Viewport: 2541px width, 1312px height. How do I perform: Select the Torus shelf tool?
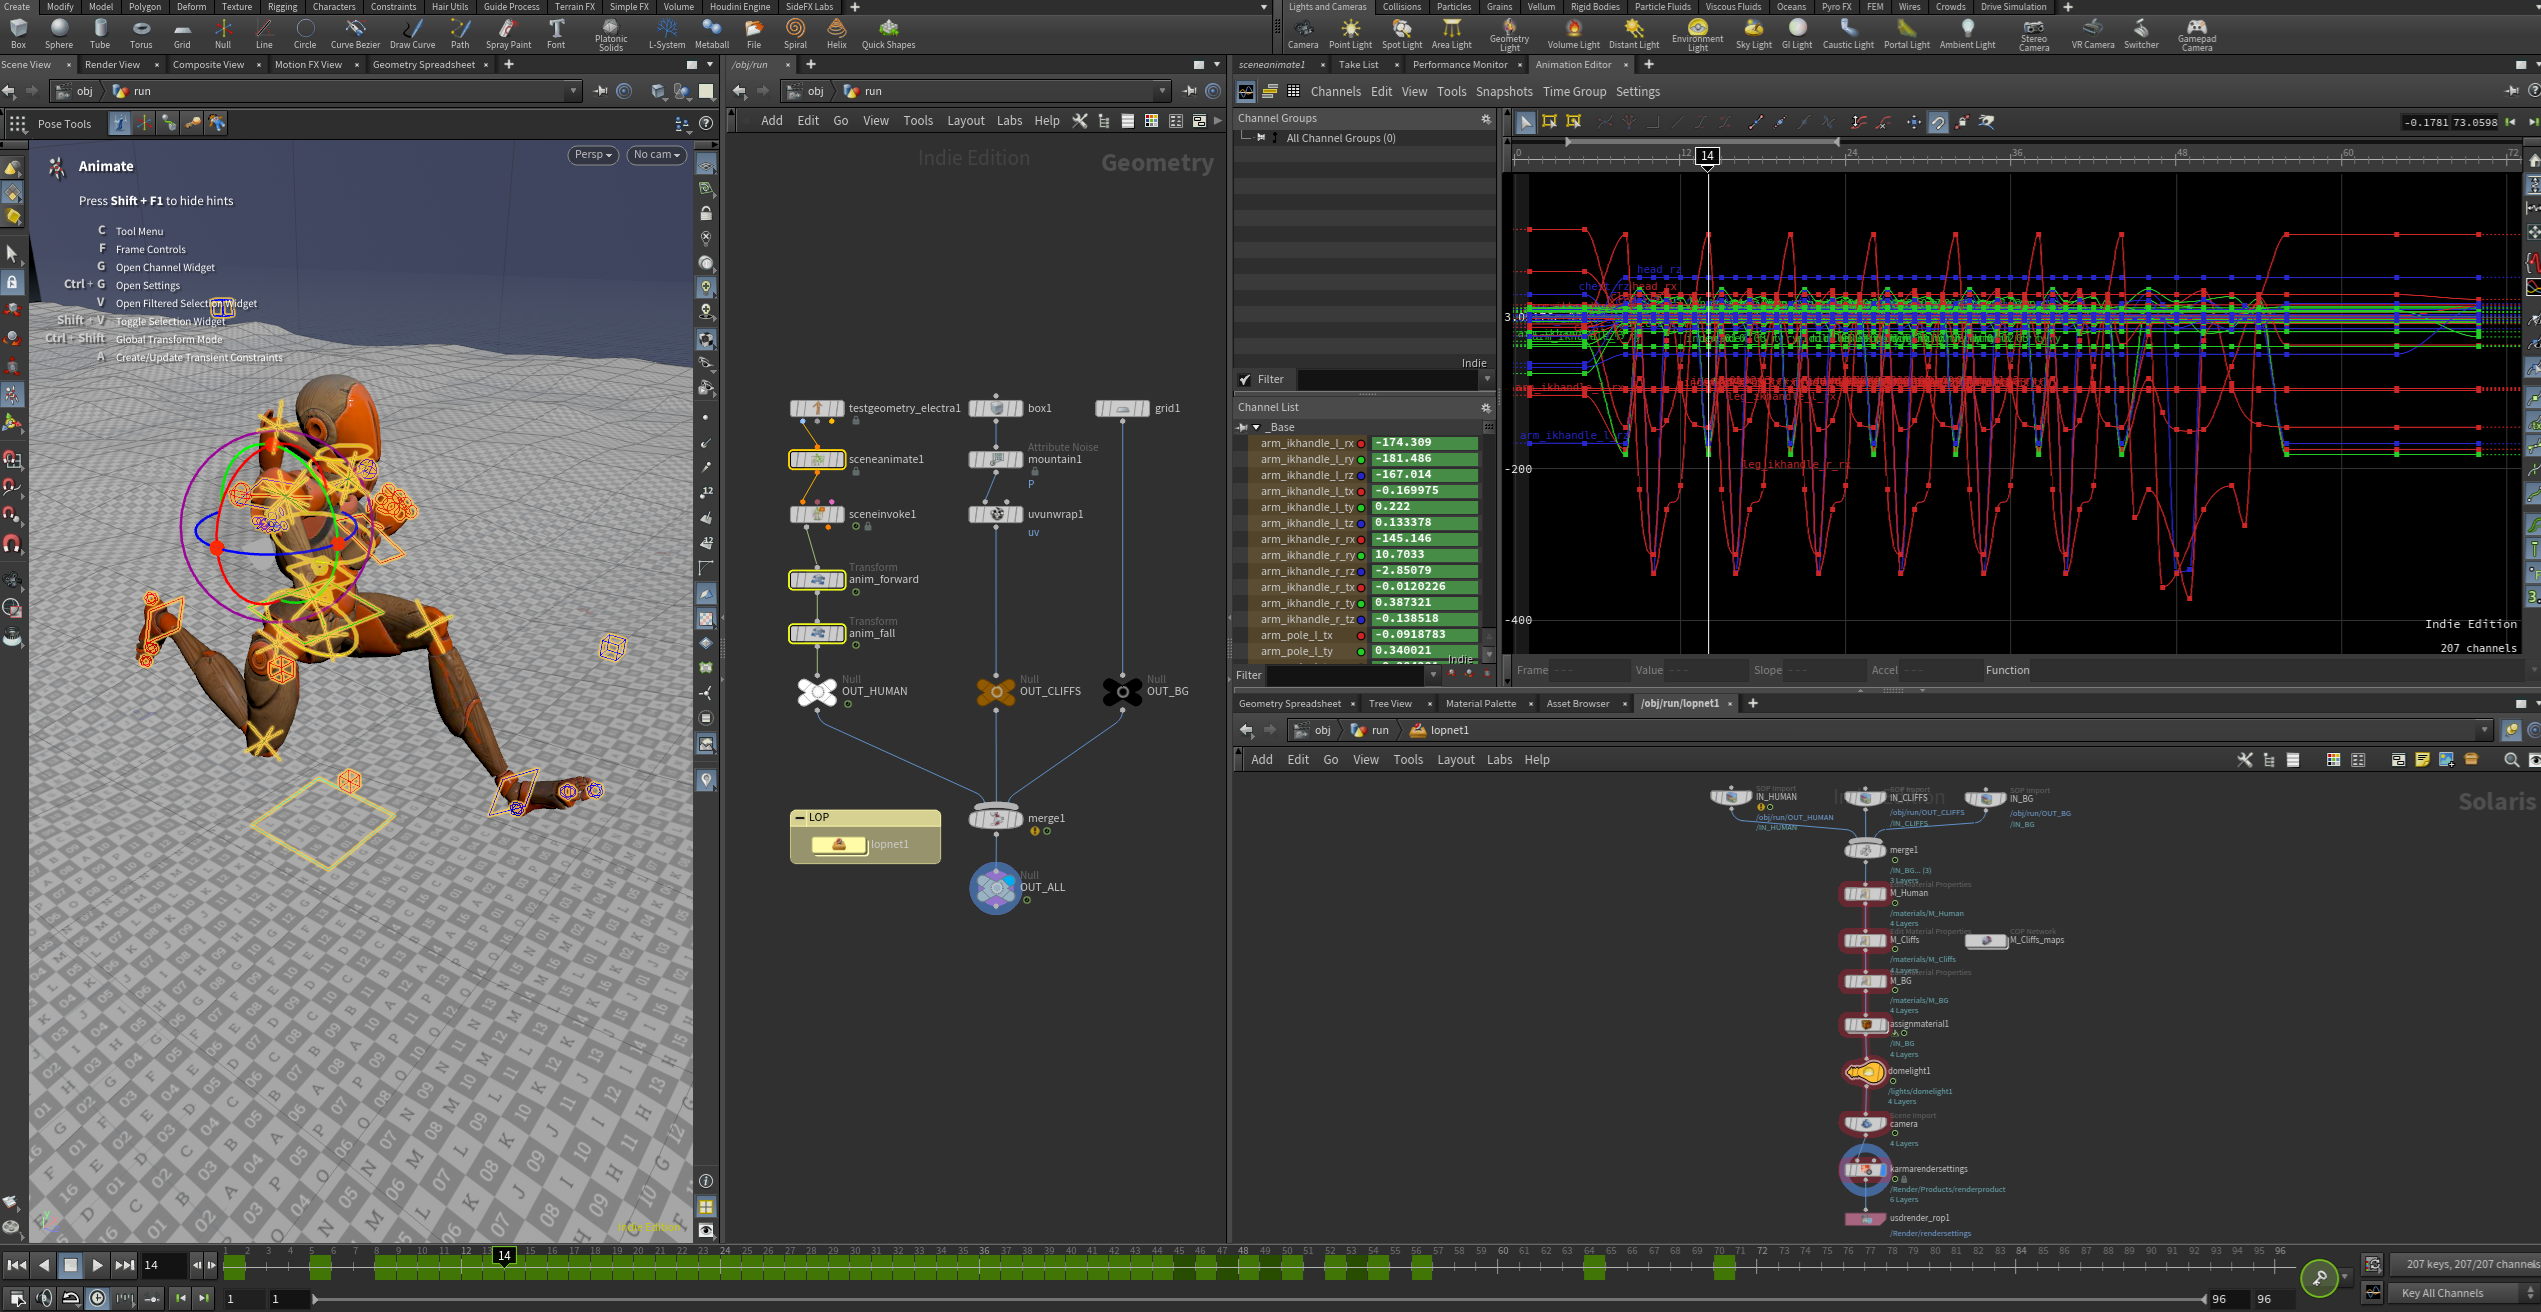click(141, 33)
